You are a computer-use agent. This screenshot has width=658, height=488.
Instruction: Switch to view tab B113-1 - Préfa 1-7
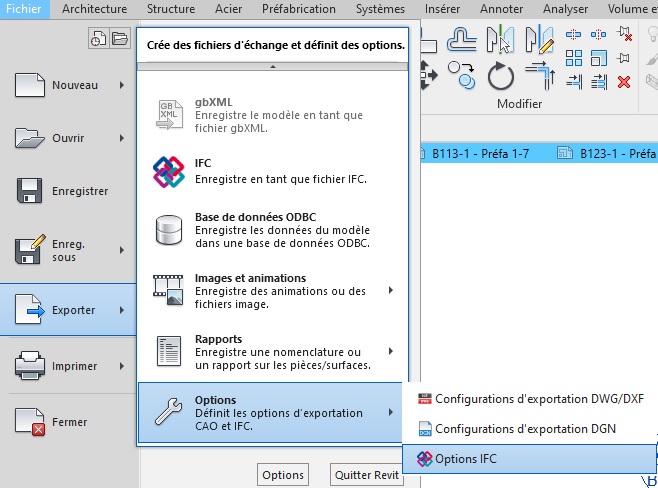point(480,154)
